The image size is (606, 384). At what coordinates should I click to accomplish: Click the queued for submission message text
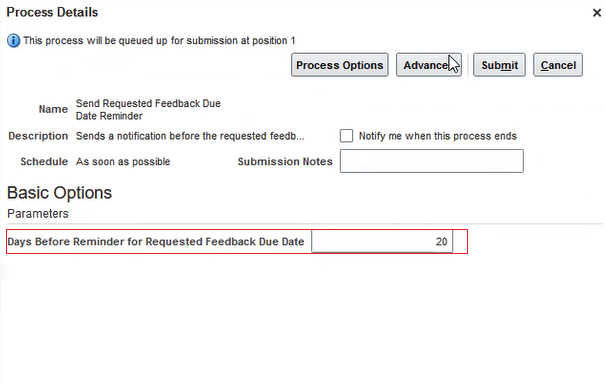(159, 41)
